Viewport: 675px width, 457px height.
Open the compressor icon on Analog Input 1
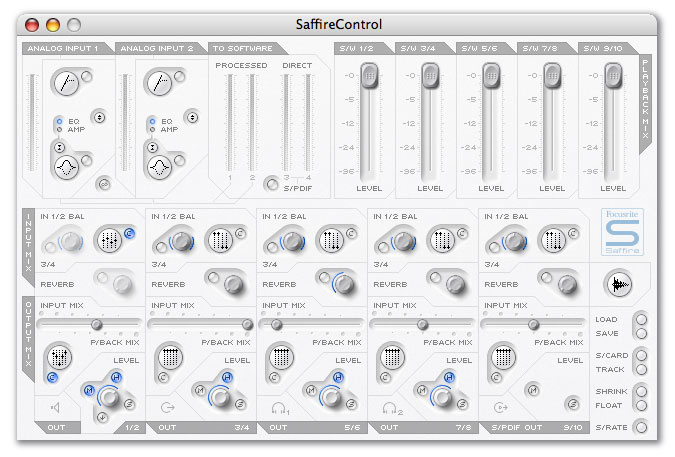[x=64, y=84]
